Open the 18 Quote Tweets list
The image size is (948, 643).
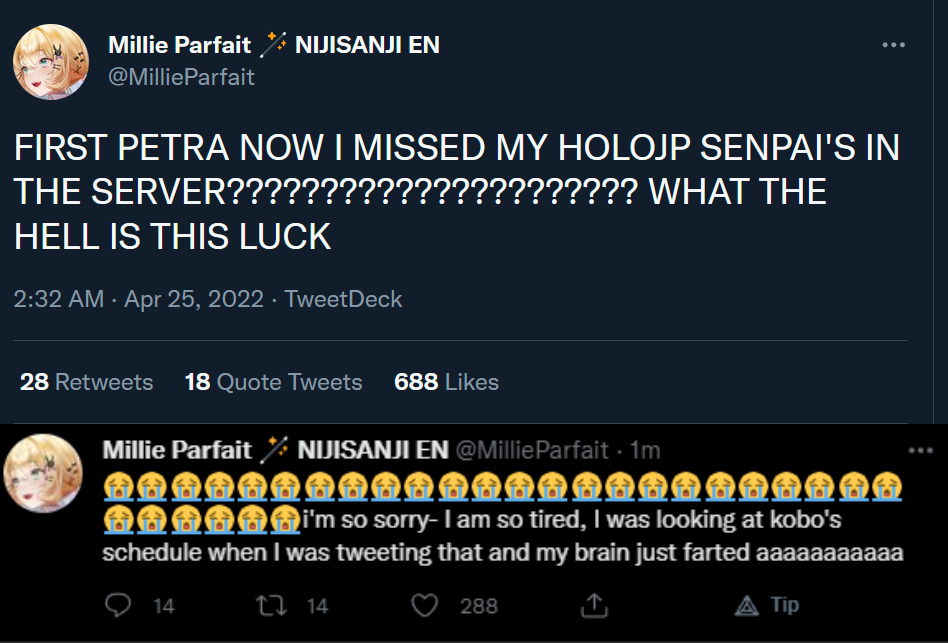(x=273, y=382)
